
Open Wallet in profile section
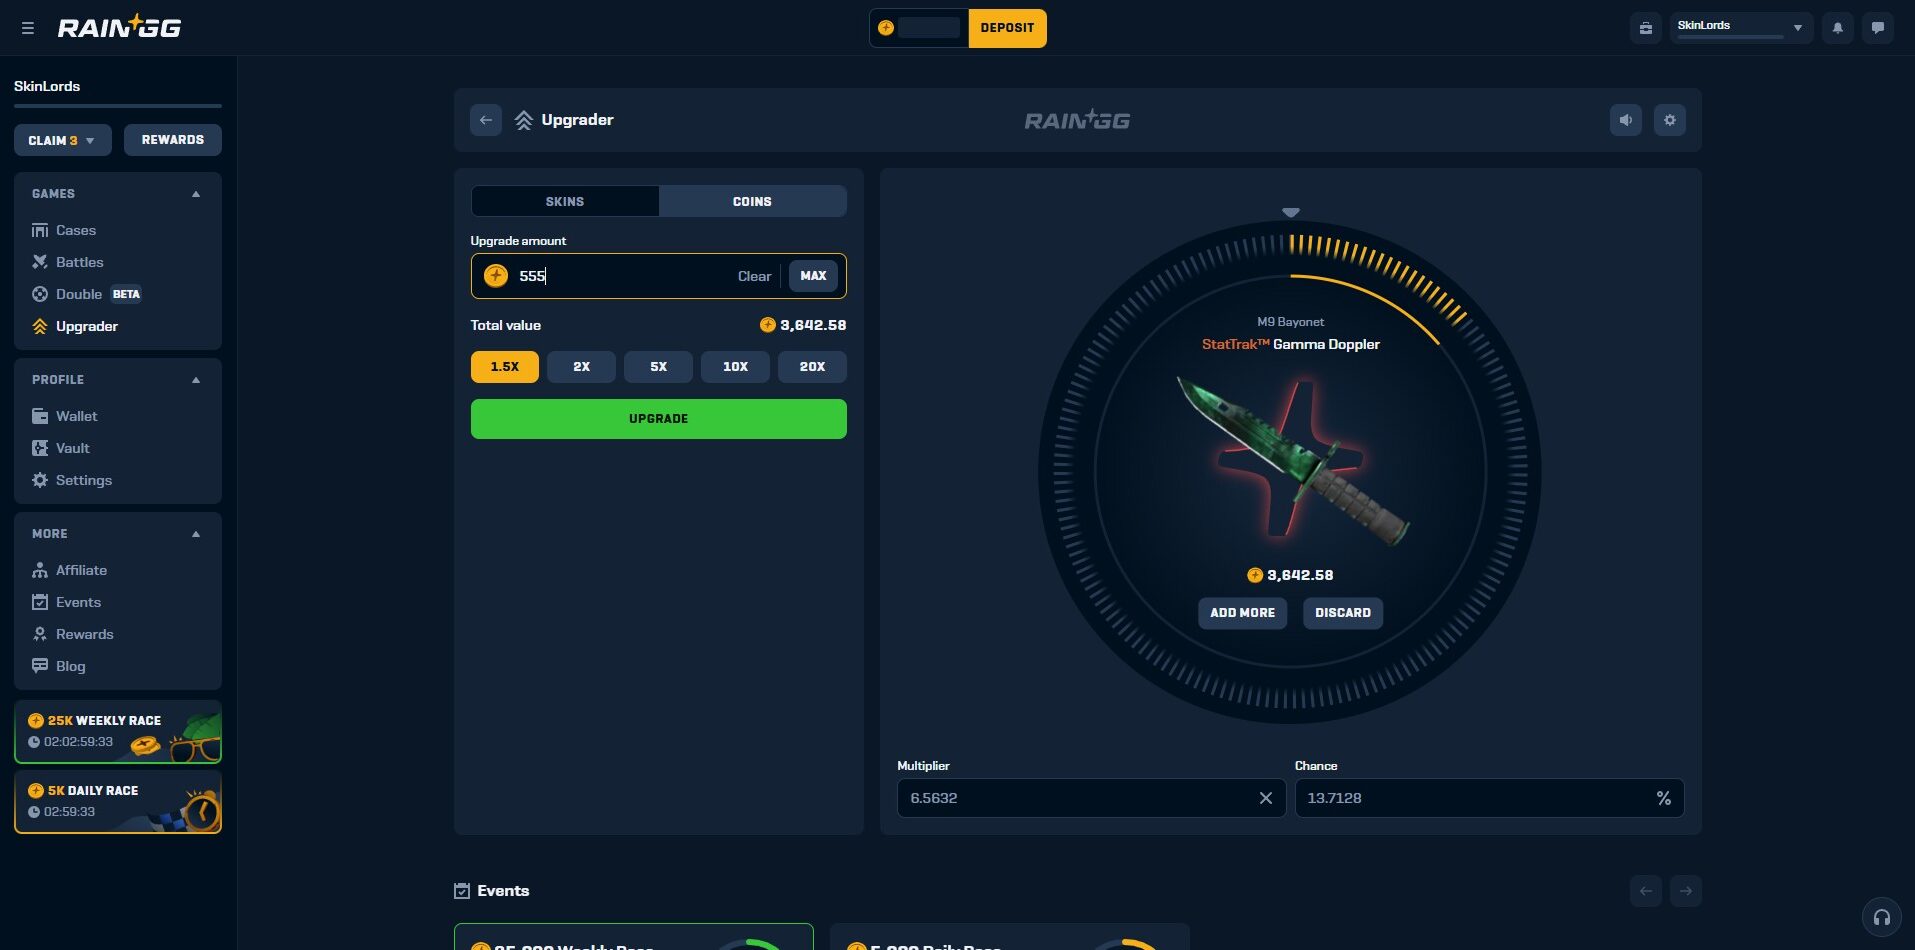pos(64,416)
